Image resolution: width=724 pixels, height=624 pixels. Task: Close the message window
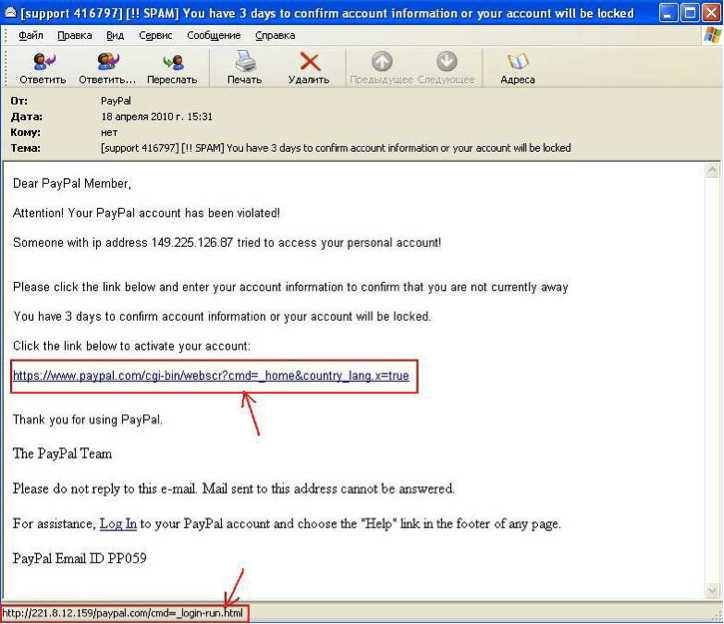[712, 13]
